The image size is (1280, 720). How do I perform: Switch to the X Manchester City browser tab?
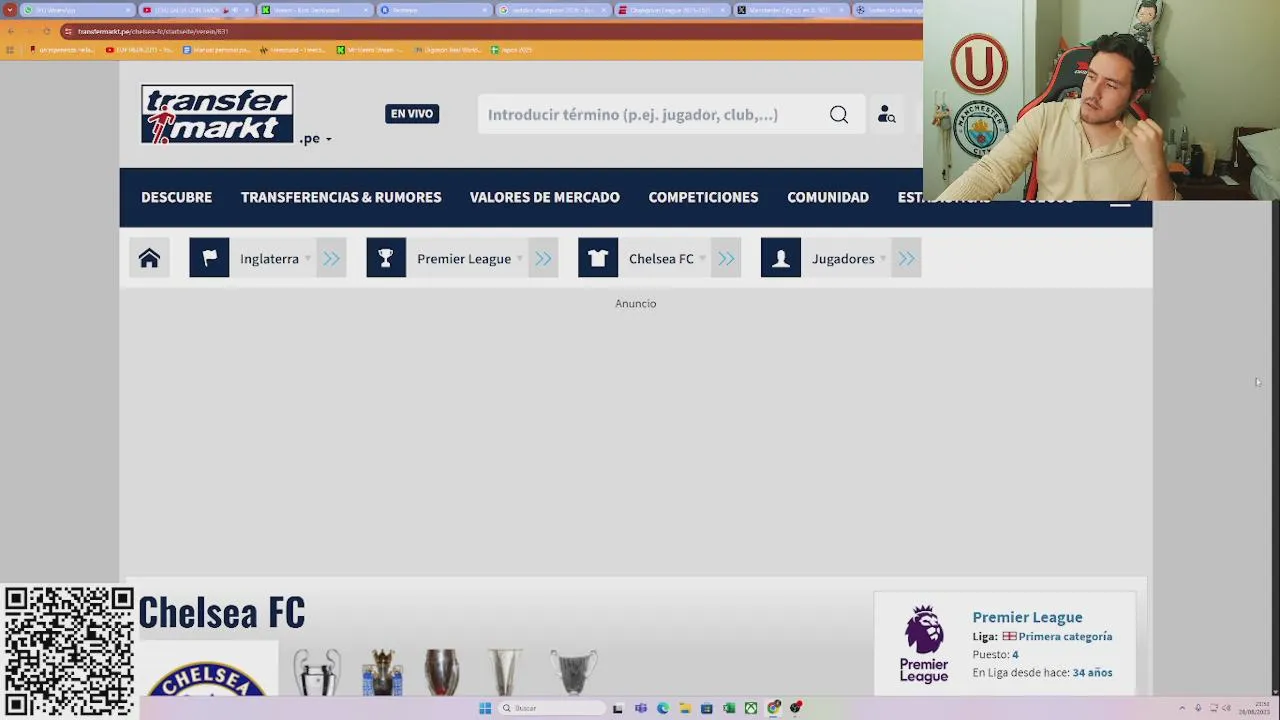pyautogui.click(x=791, y=10)
